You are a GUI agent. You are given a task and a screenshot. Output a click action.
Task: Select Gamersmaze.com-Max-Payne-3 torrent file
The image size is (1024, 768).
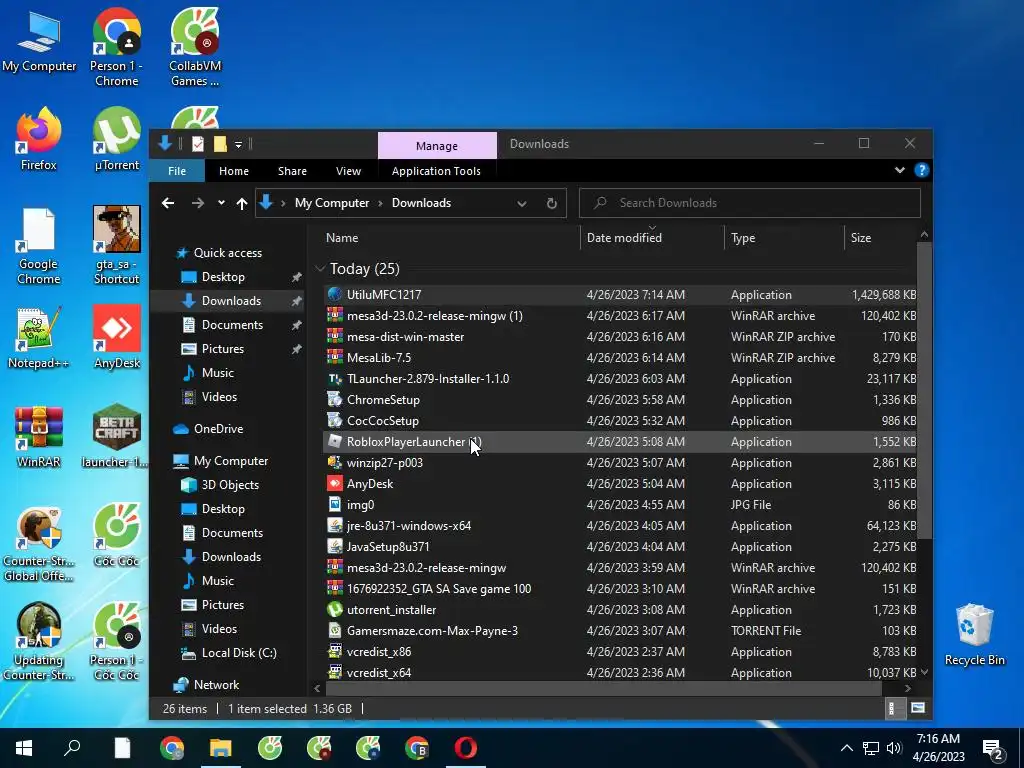[x=620, y=631]
